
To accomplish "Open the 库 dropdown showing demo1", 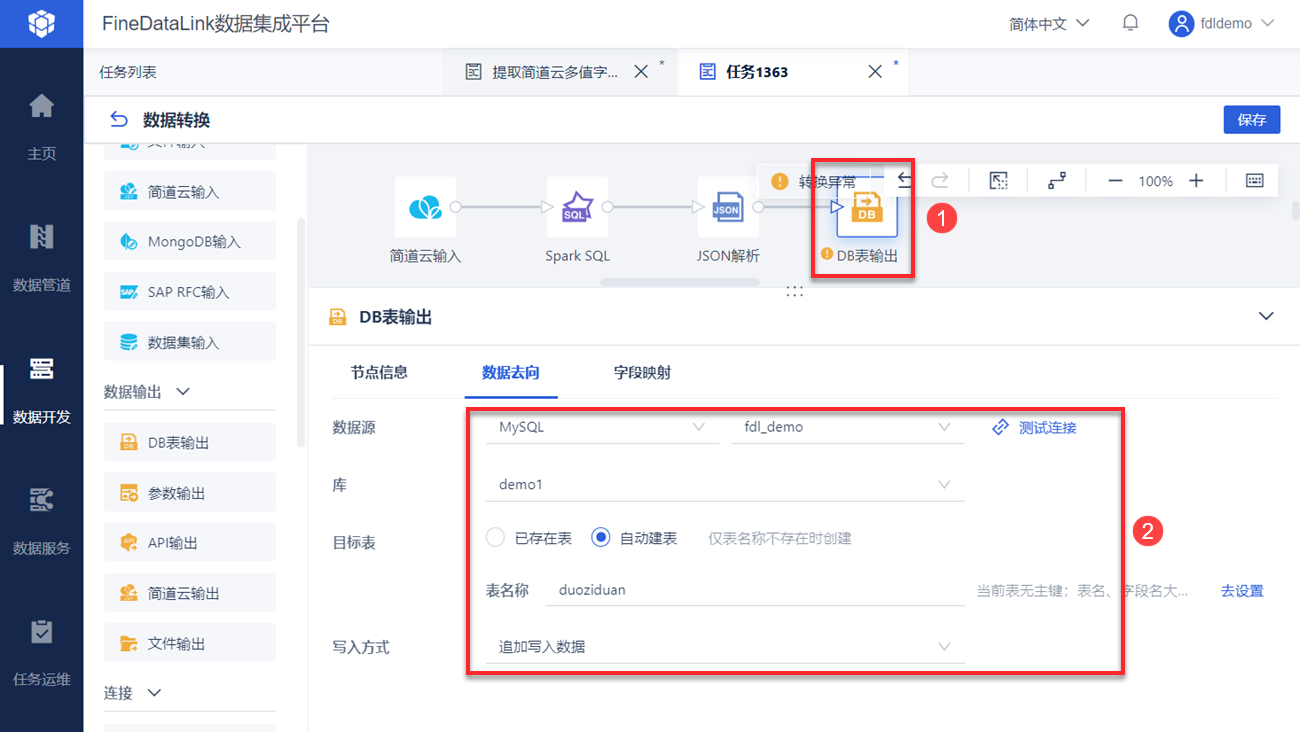I will [725, 485].
